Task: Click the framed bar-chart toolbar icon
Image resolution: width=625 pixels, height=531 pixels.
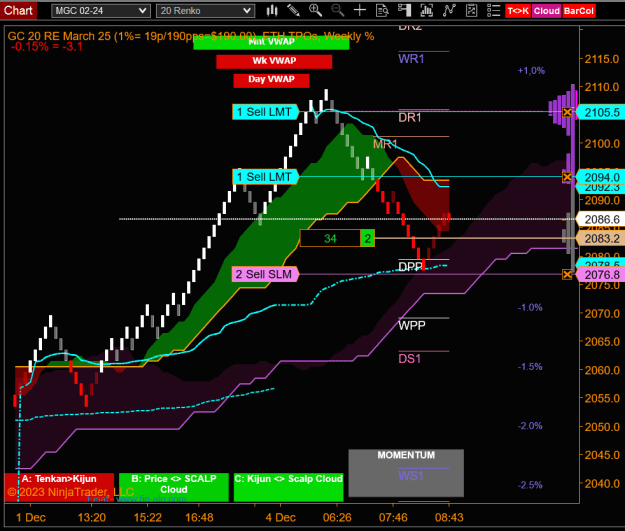Action: pyautogui.click(x=426, y=10)
